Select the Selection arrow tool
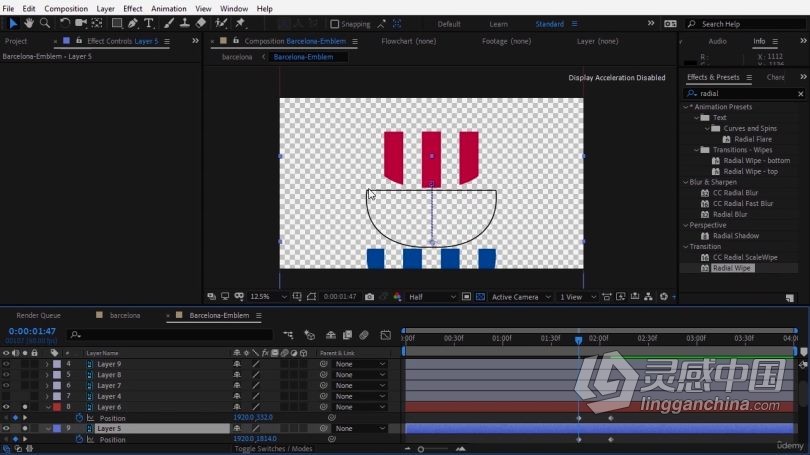 13,23
